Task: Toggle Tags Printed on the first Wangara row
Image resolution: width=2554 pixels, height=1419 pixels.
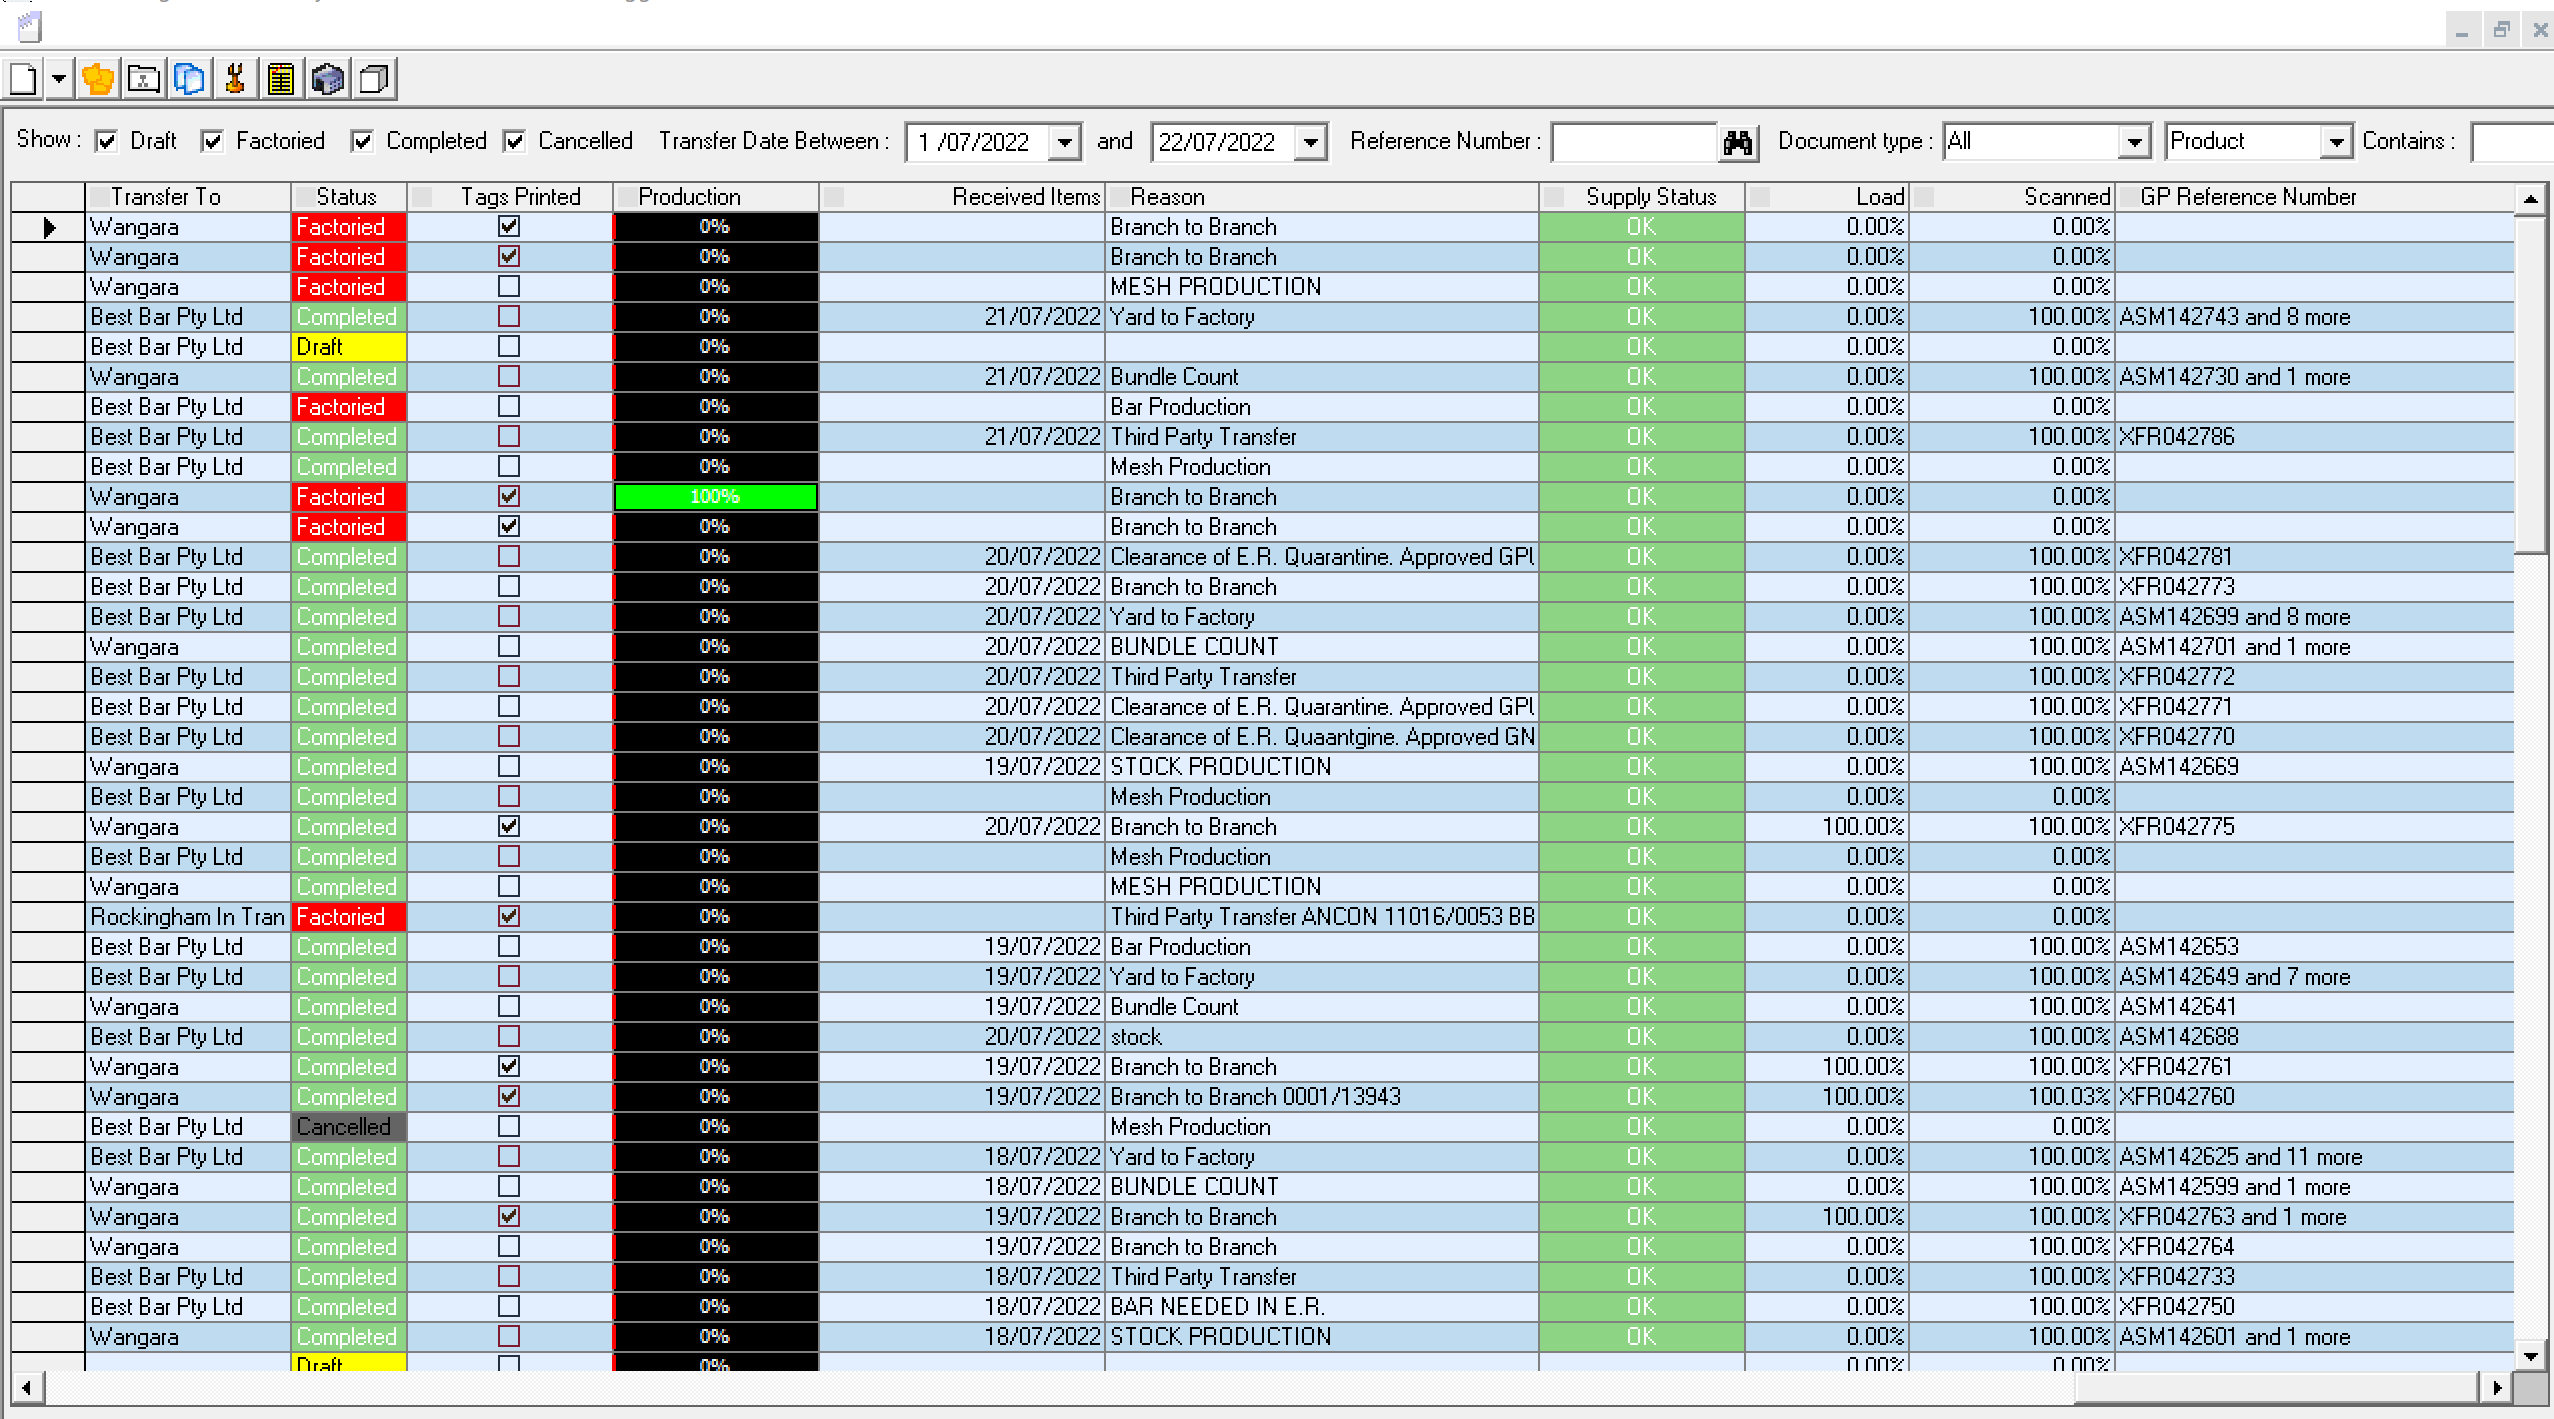Action: pos(508,227)
